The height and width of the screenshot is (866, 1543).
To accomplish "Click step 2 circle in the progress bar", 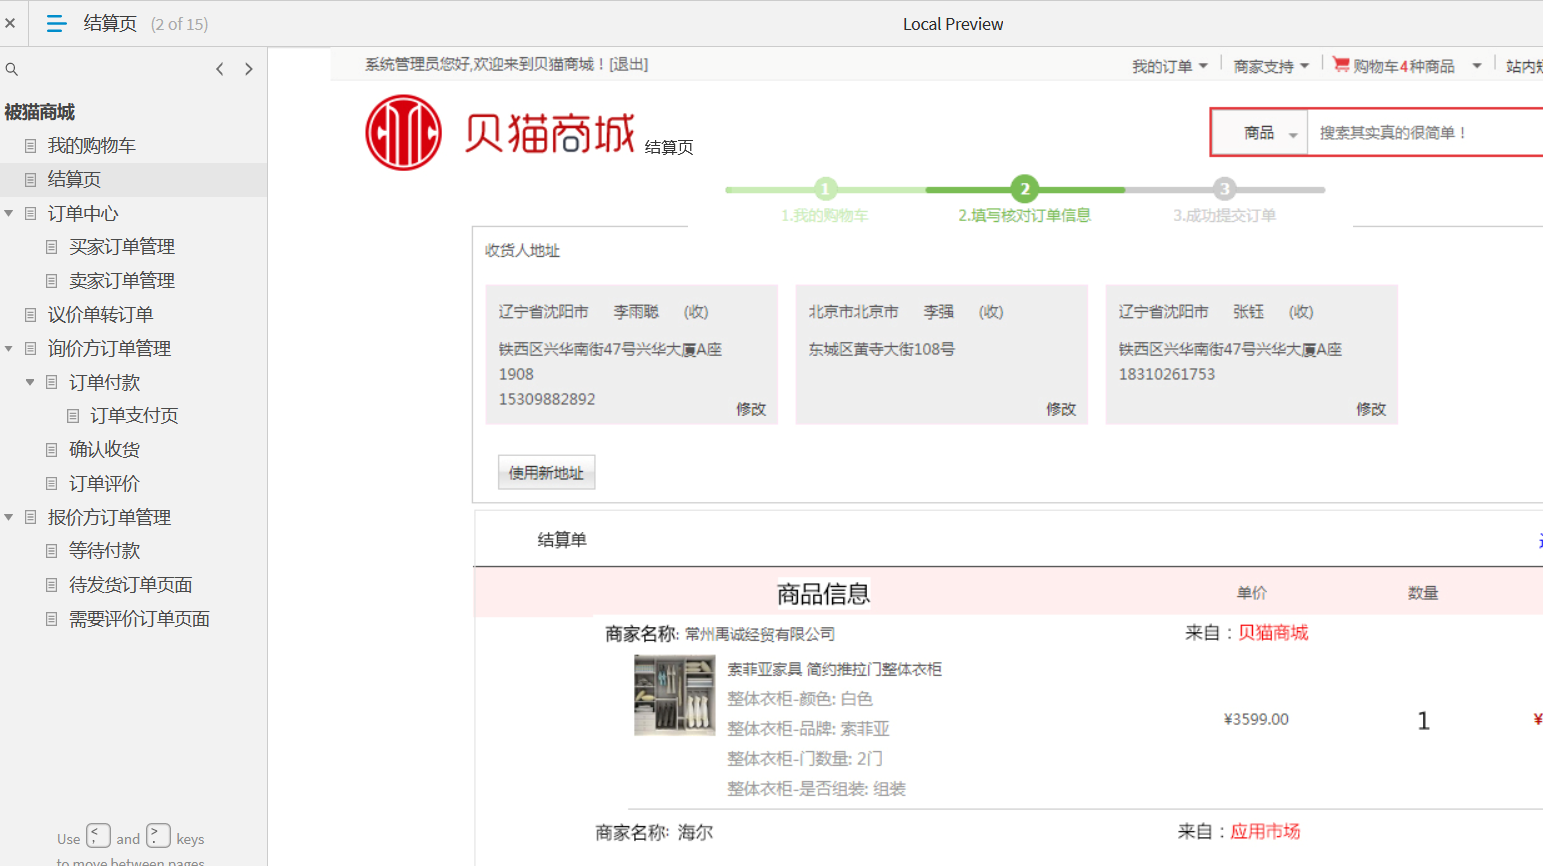I will 1025,189.
